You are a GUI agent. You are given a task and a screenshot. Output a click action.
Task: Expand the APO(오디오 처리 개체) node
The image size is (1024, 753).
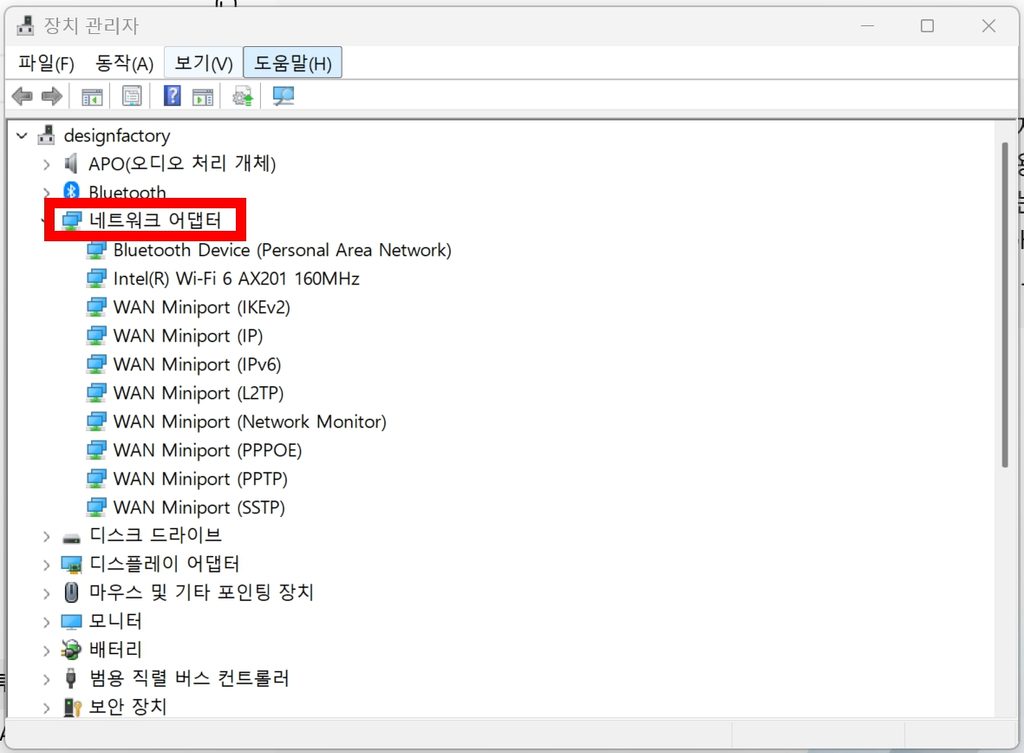pyautogui.click(x=46, y=164)
